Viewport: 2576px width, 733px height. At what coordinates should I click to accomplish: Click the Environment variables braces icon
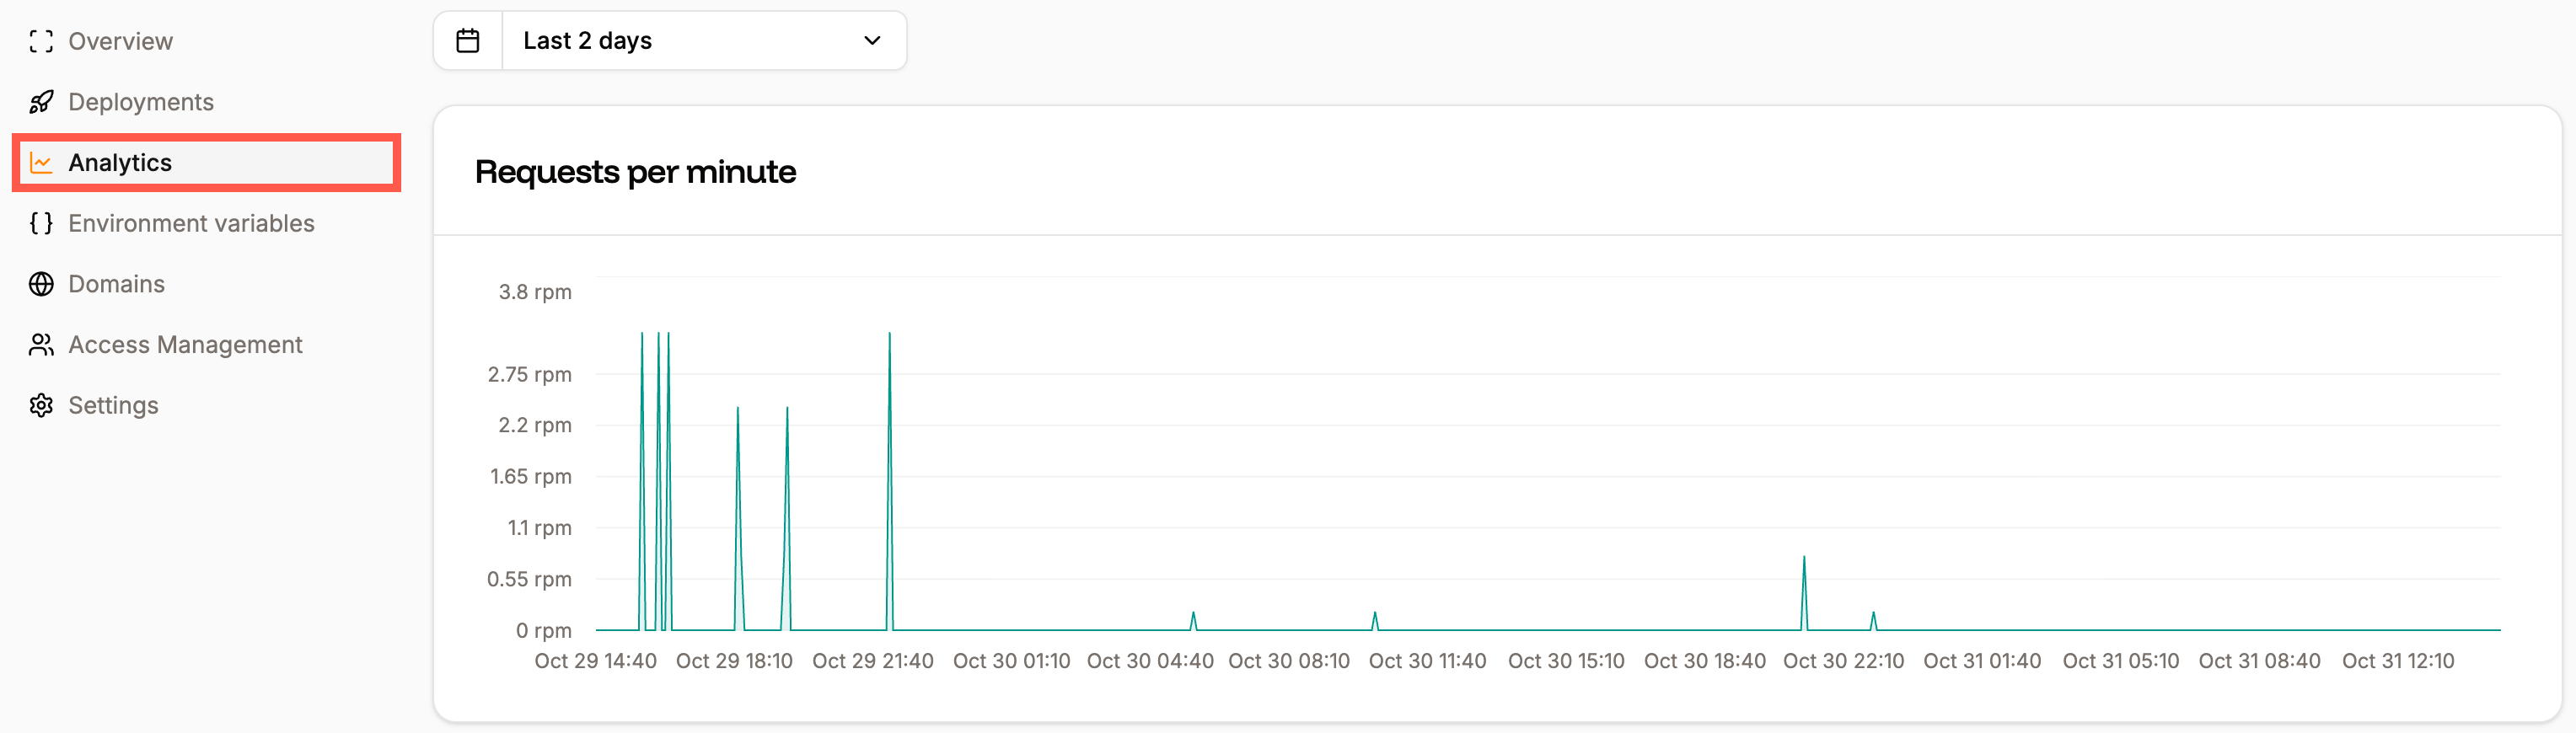click(41, 223)
